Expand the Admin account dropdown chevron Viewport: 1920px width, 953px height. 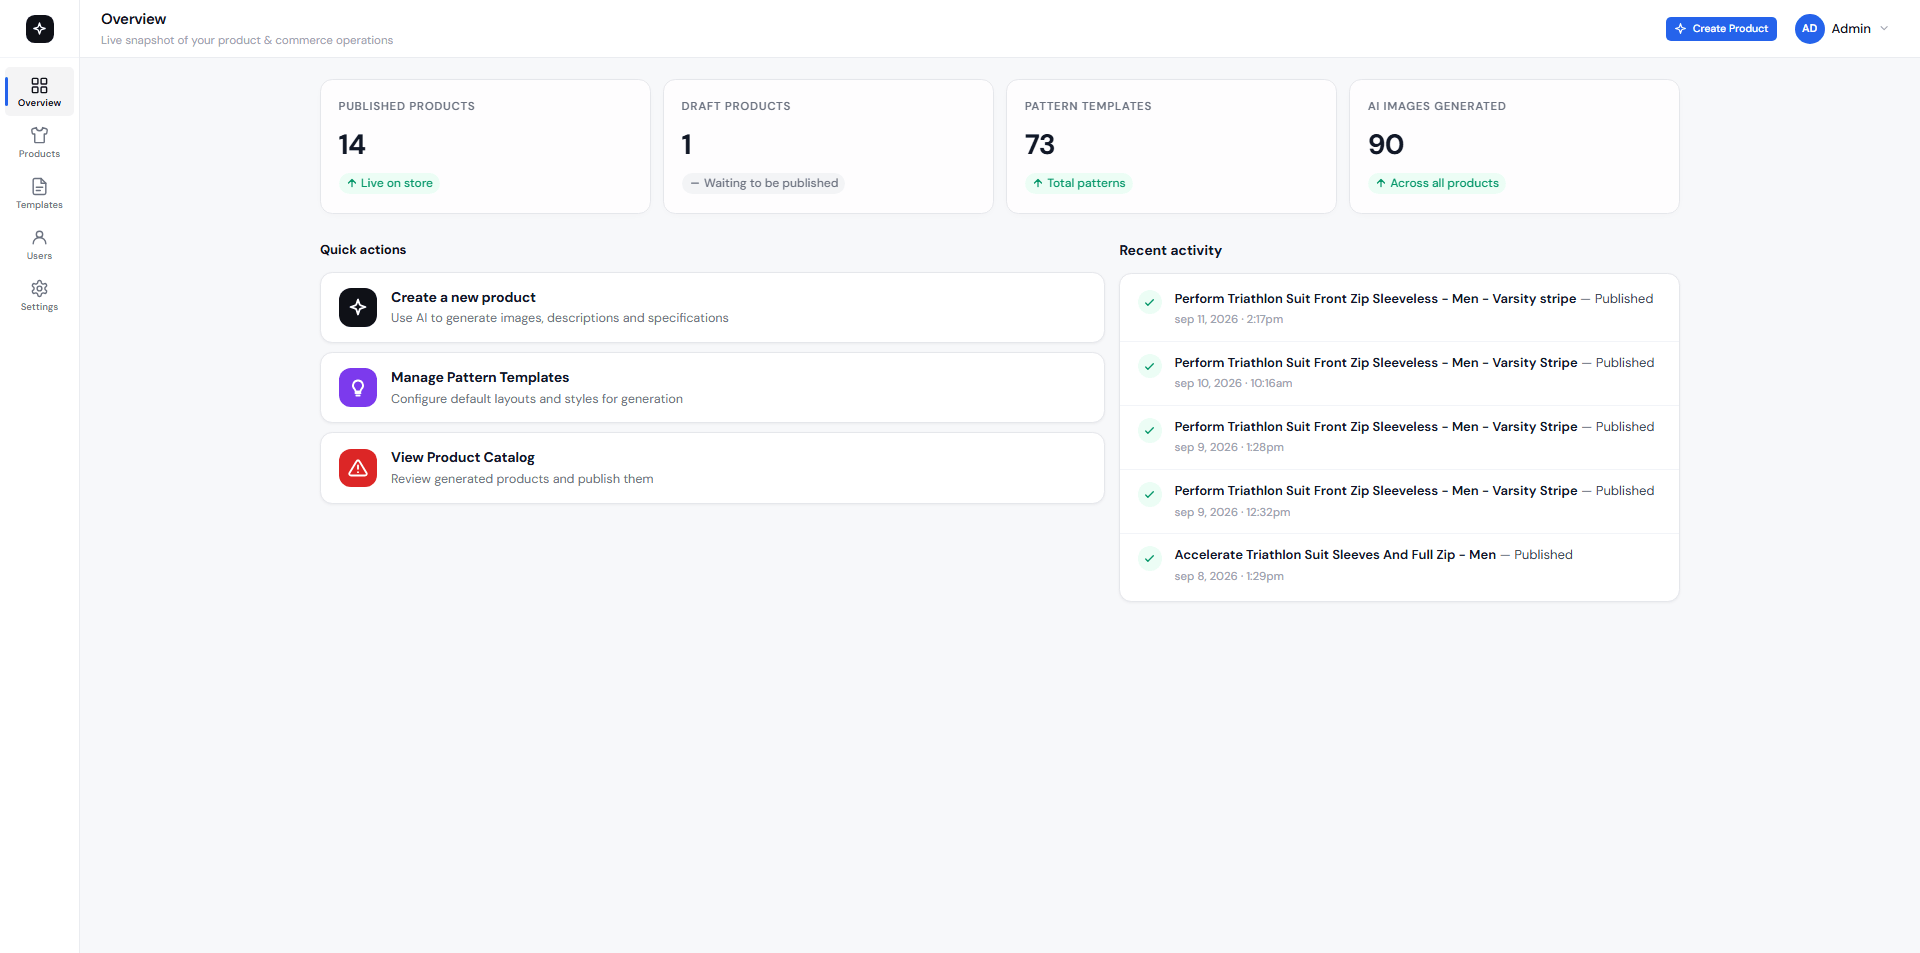click(x=1884, y=29)
